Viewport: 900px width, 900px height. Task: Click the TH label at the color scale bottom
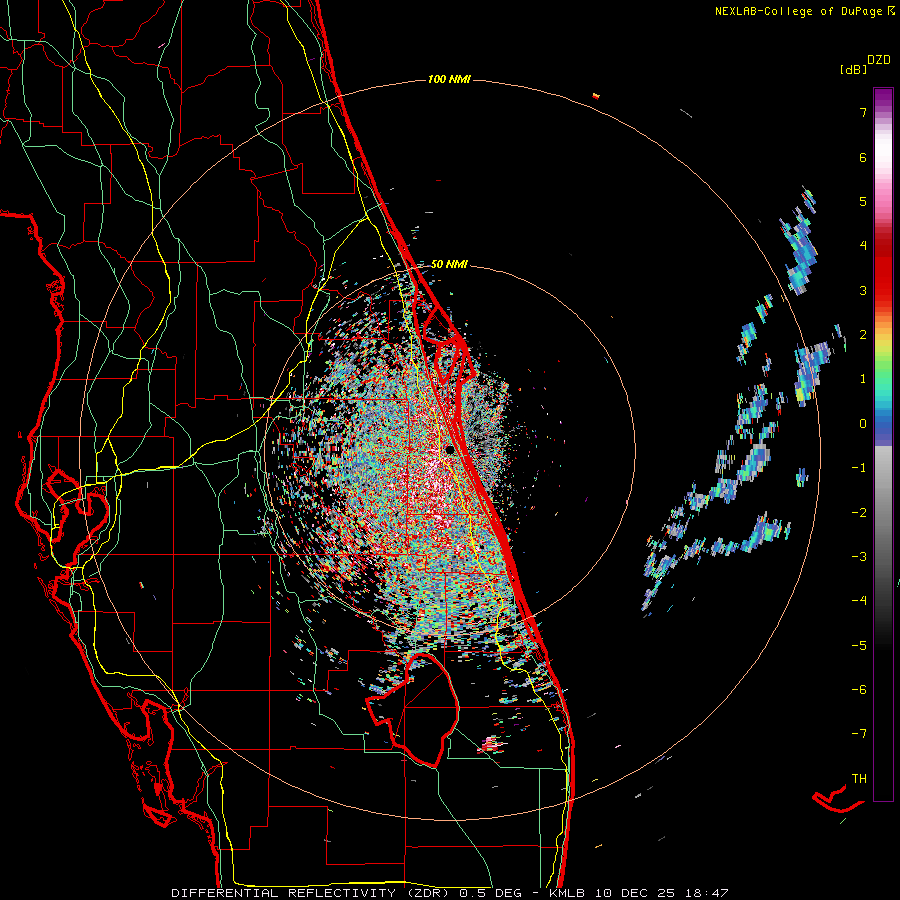pos(859,779)
